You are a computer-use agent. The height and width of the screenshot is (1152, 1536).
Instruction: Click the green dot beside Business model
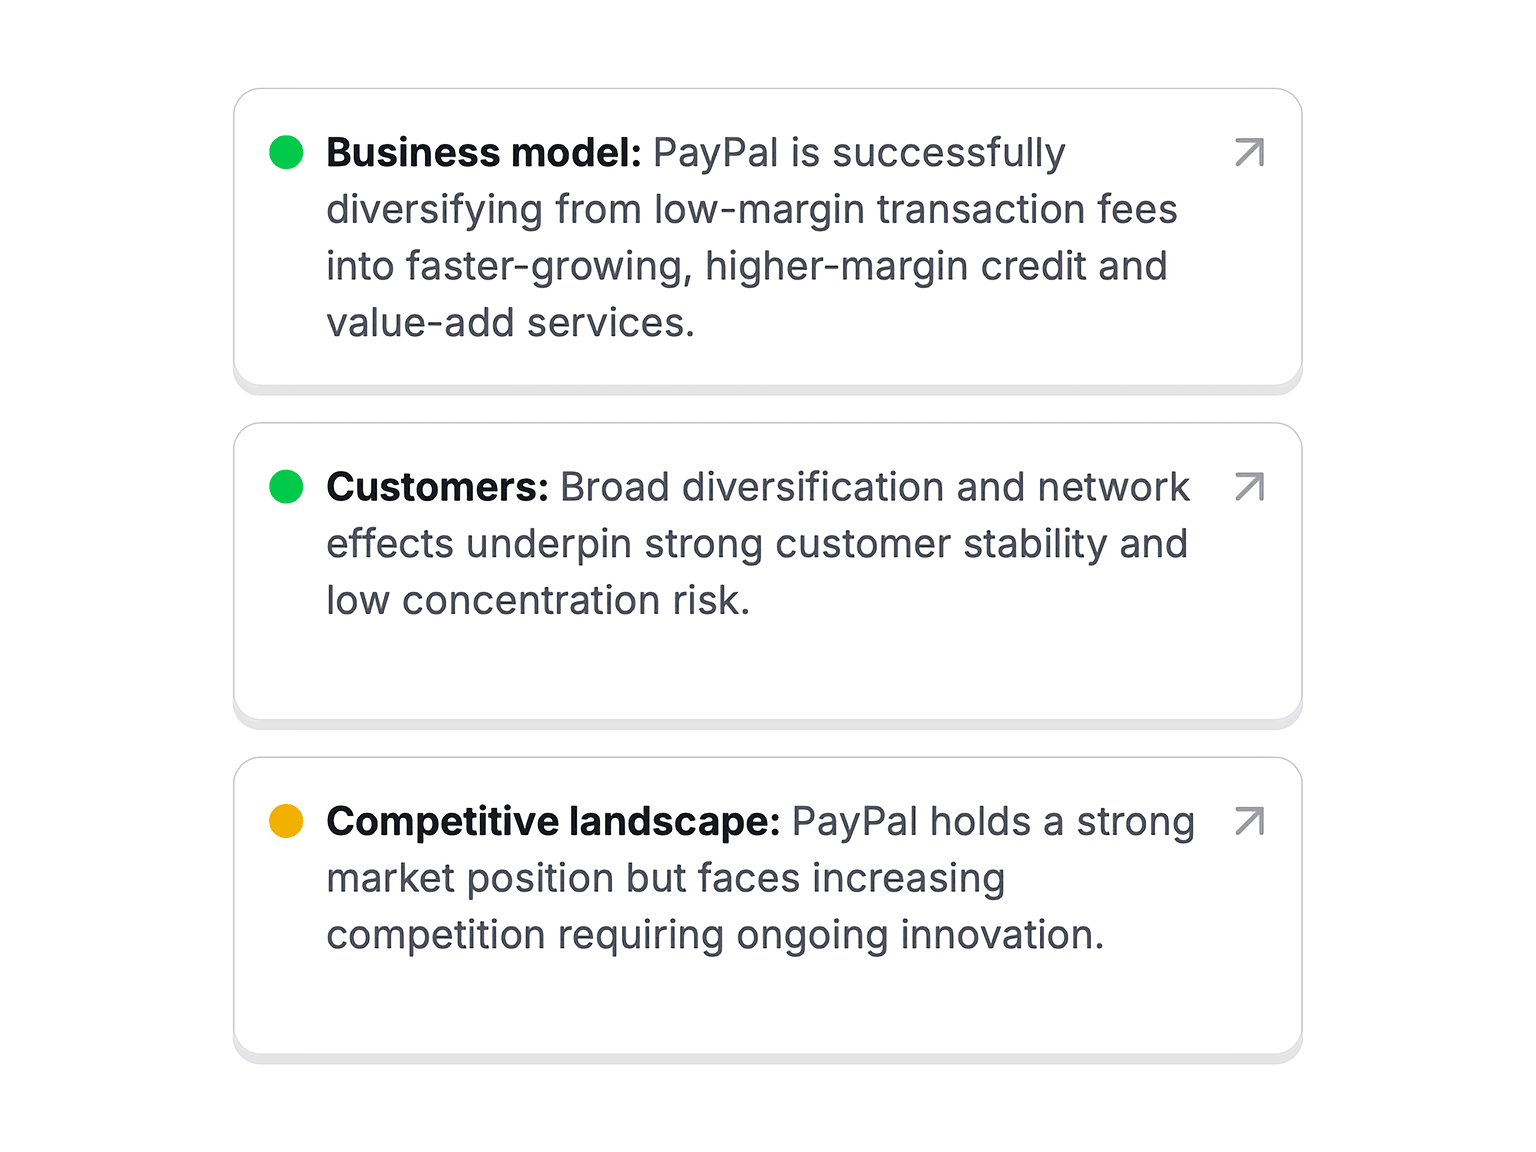[286, 153]
